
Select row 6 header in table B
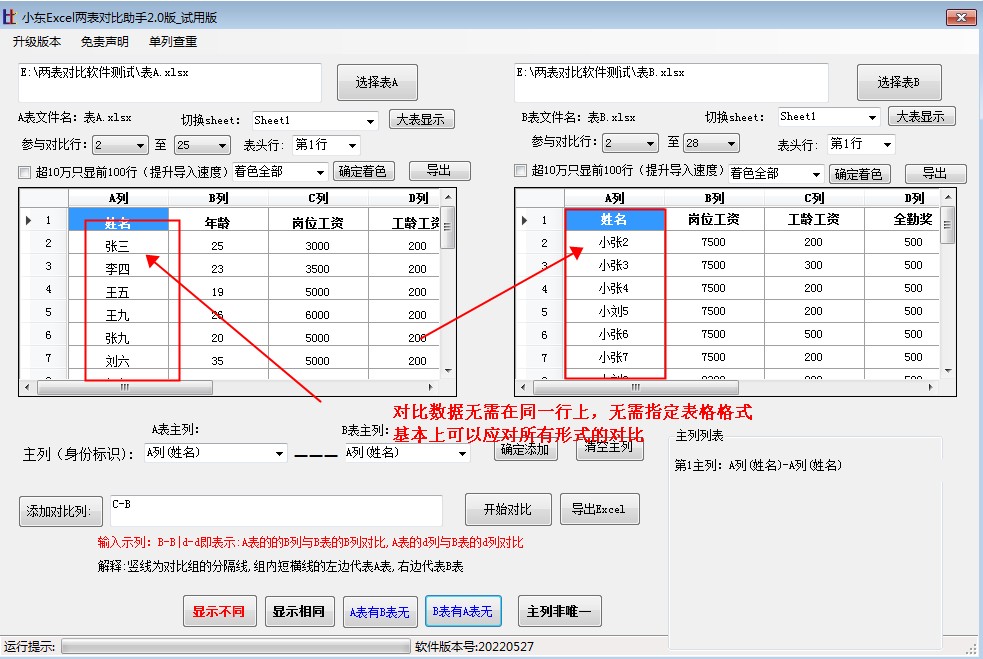(x=540, y=334)
